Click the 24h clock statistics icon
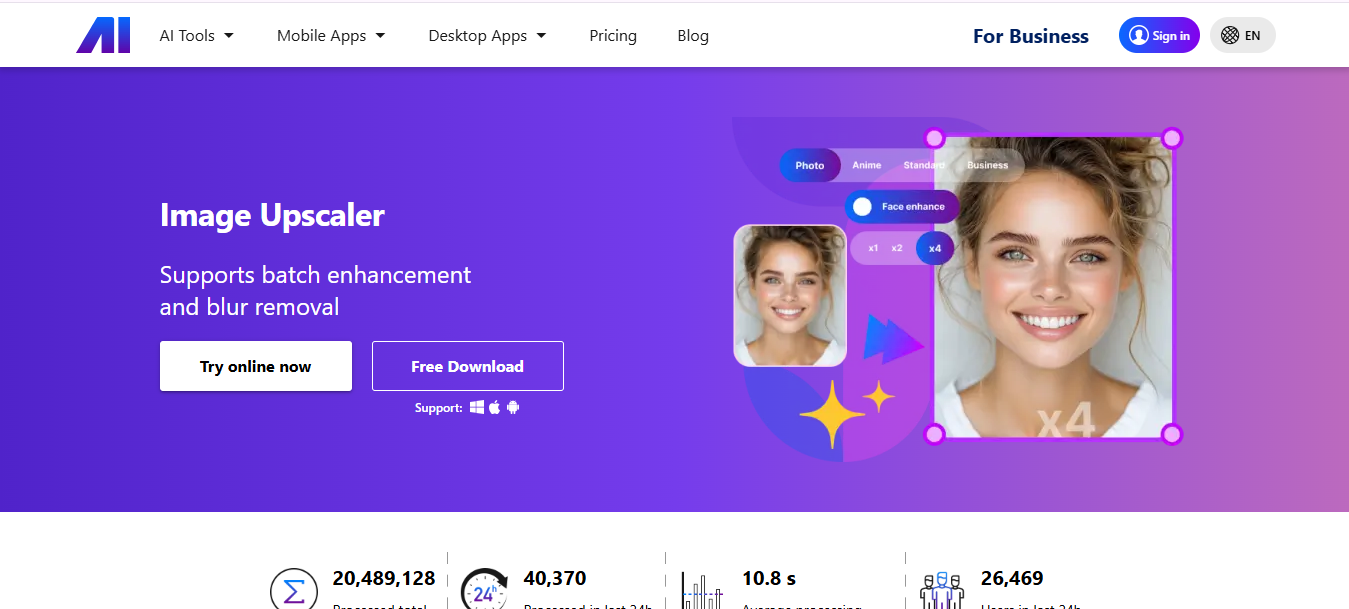This screenshot has height=609, width=1349. pyautogui.click(x=484, y=590)
